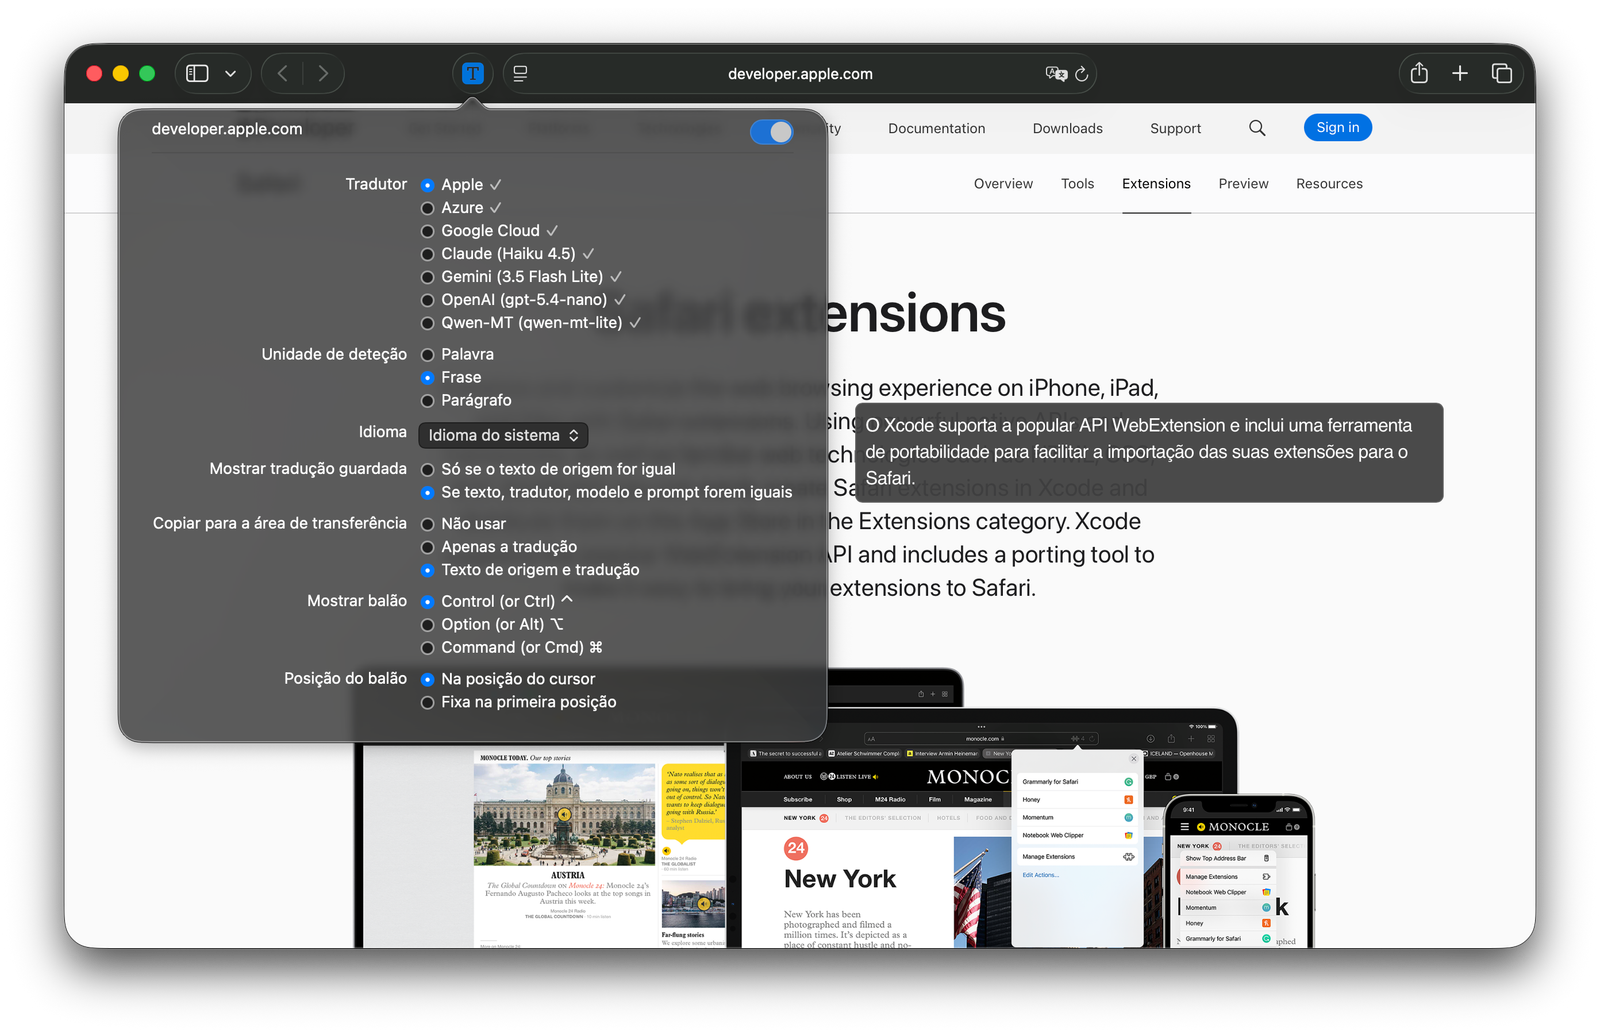The height and width of the screenshot is (1033, 1600).
Task: Click the 'Mostrar tradução guardada' label
Action: coord(308,469)
